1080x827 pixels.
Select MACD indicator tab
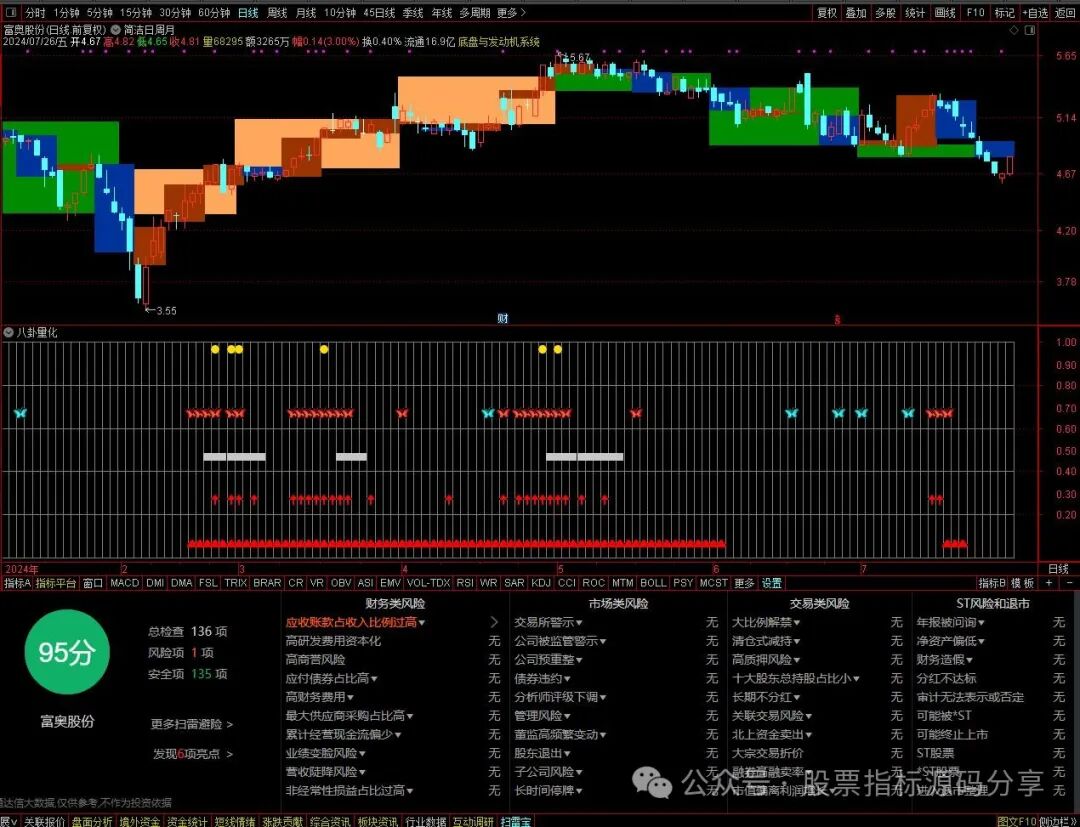coord(125,583)
